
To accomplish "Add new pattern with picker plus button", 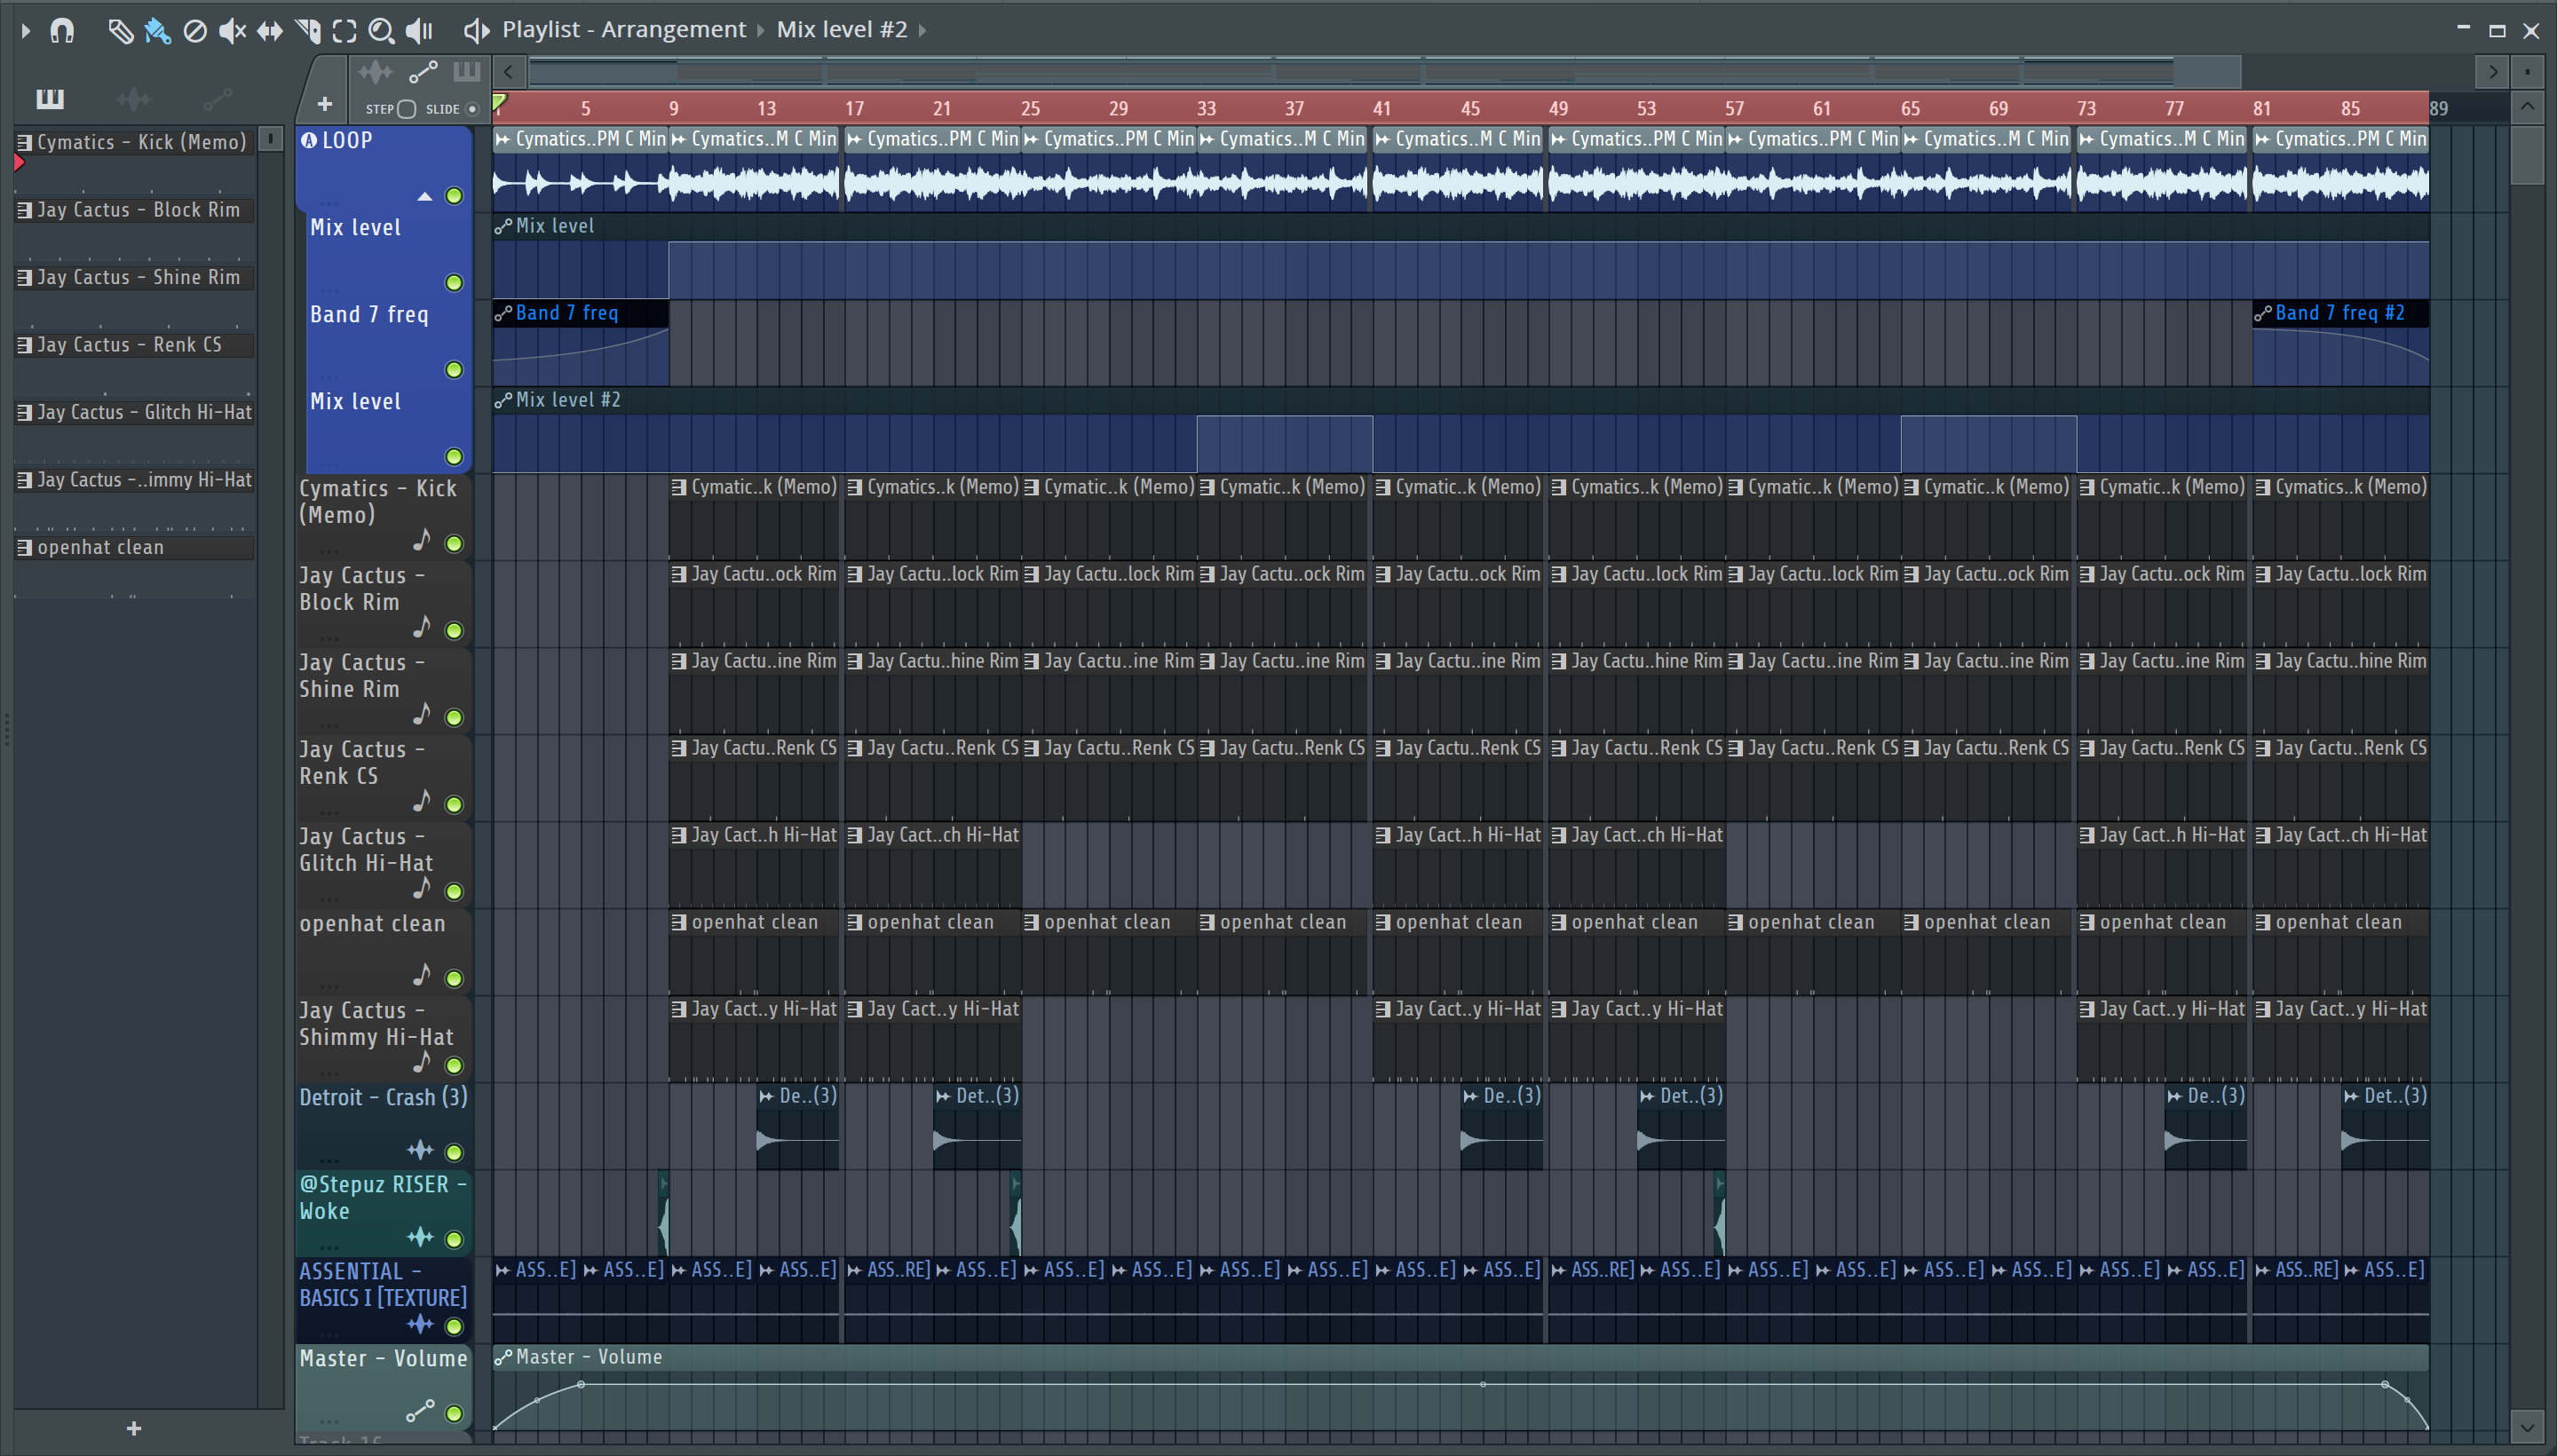I will (x=134, y=1428).
